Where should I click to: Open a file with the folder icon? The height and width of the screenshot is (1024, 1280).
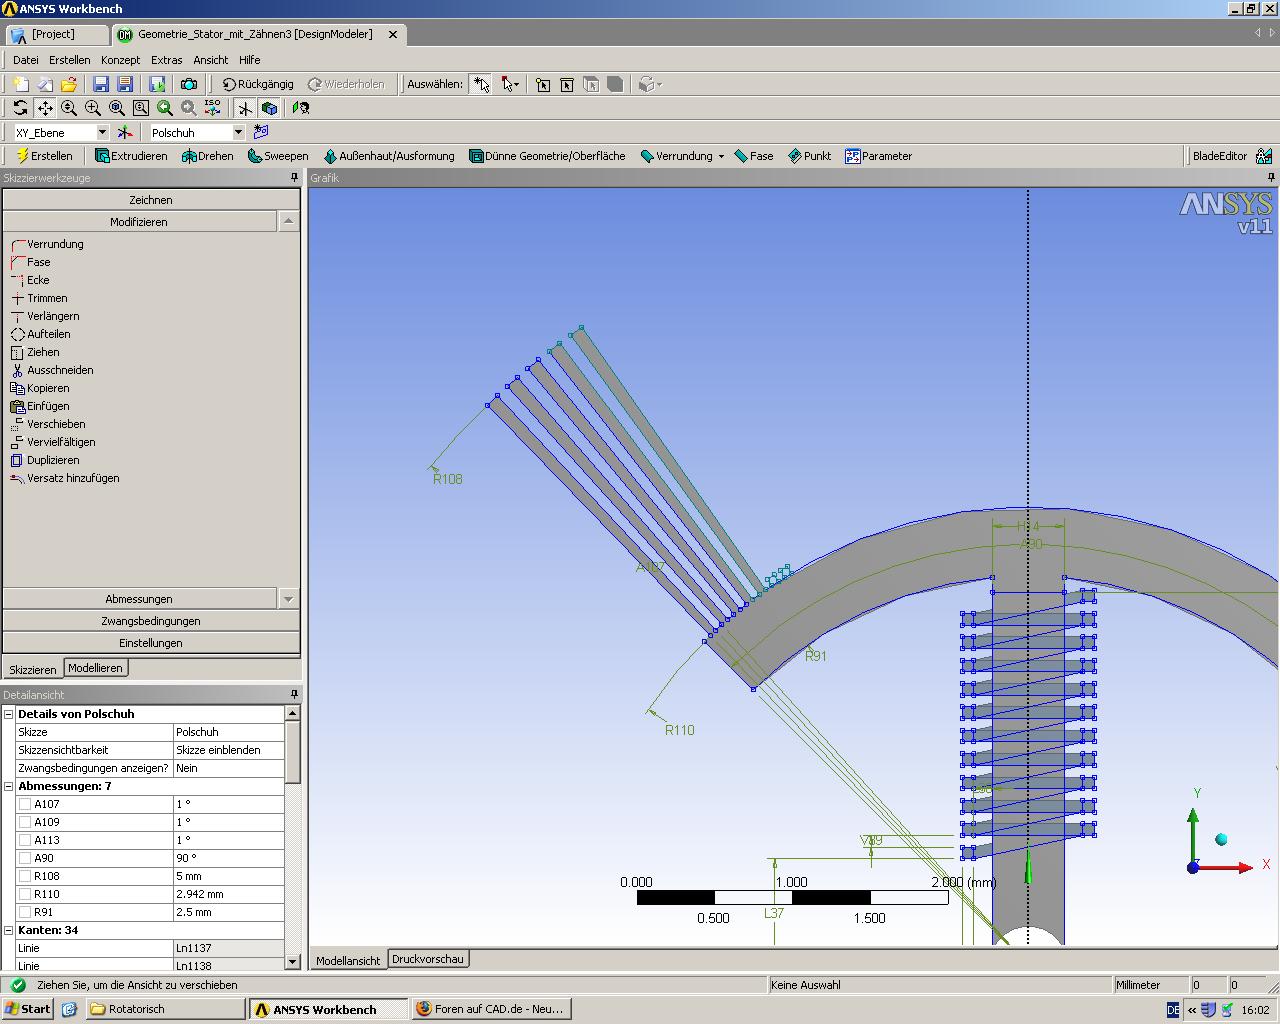coord(69,85)
